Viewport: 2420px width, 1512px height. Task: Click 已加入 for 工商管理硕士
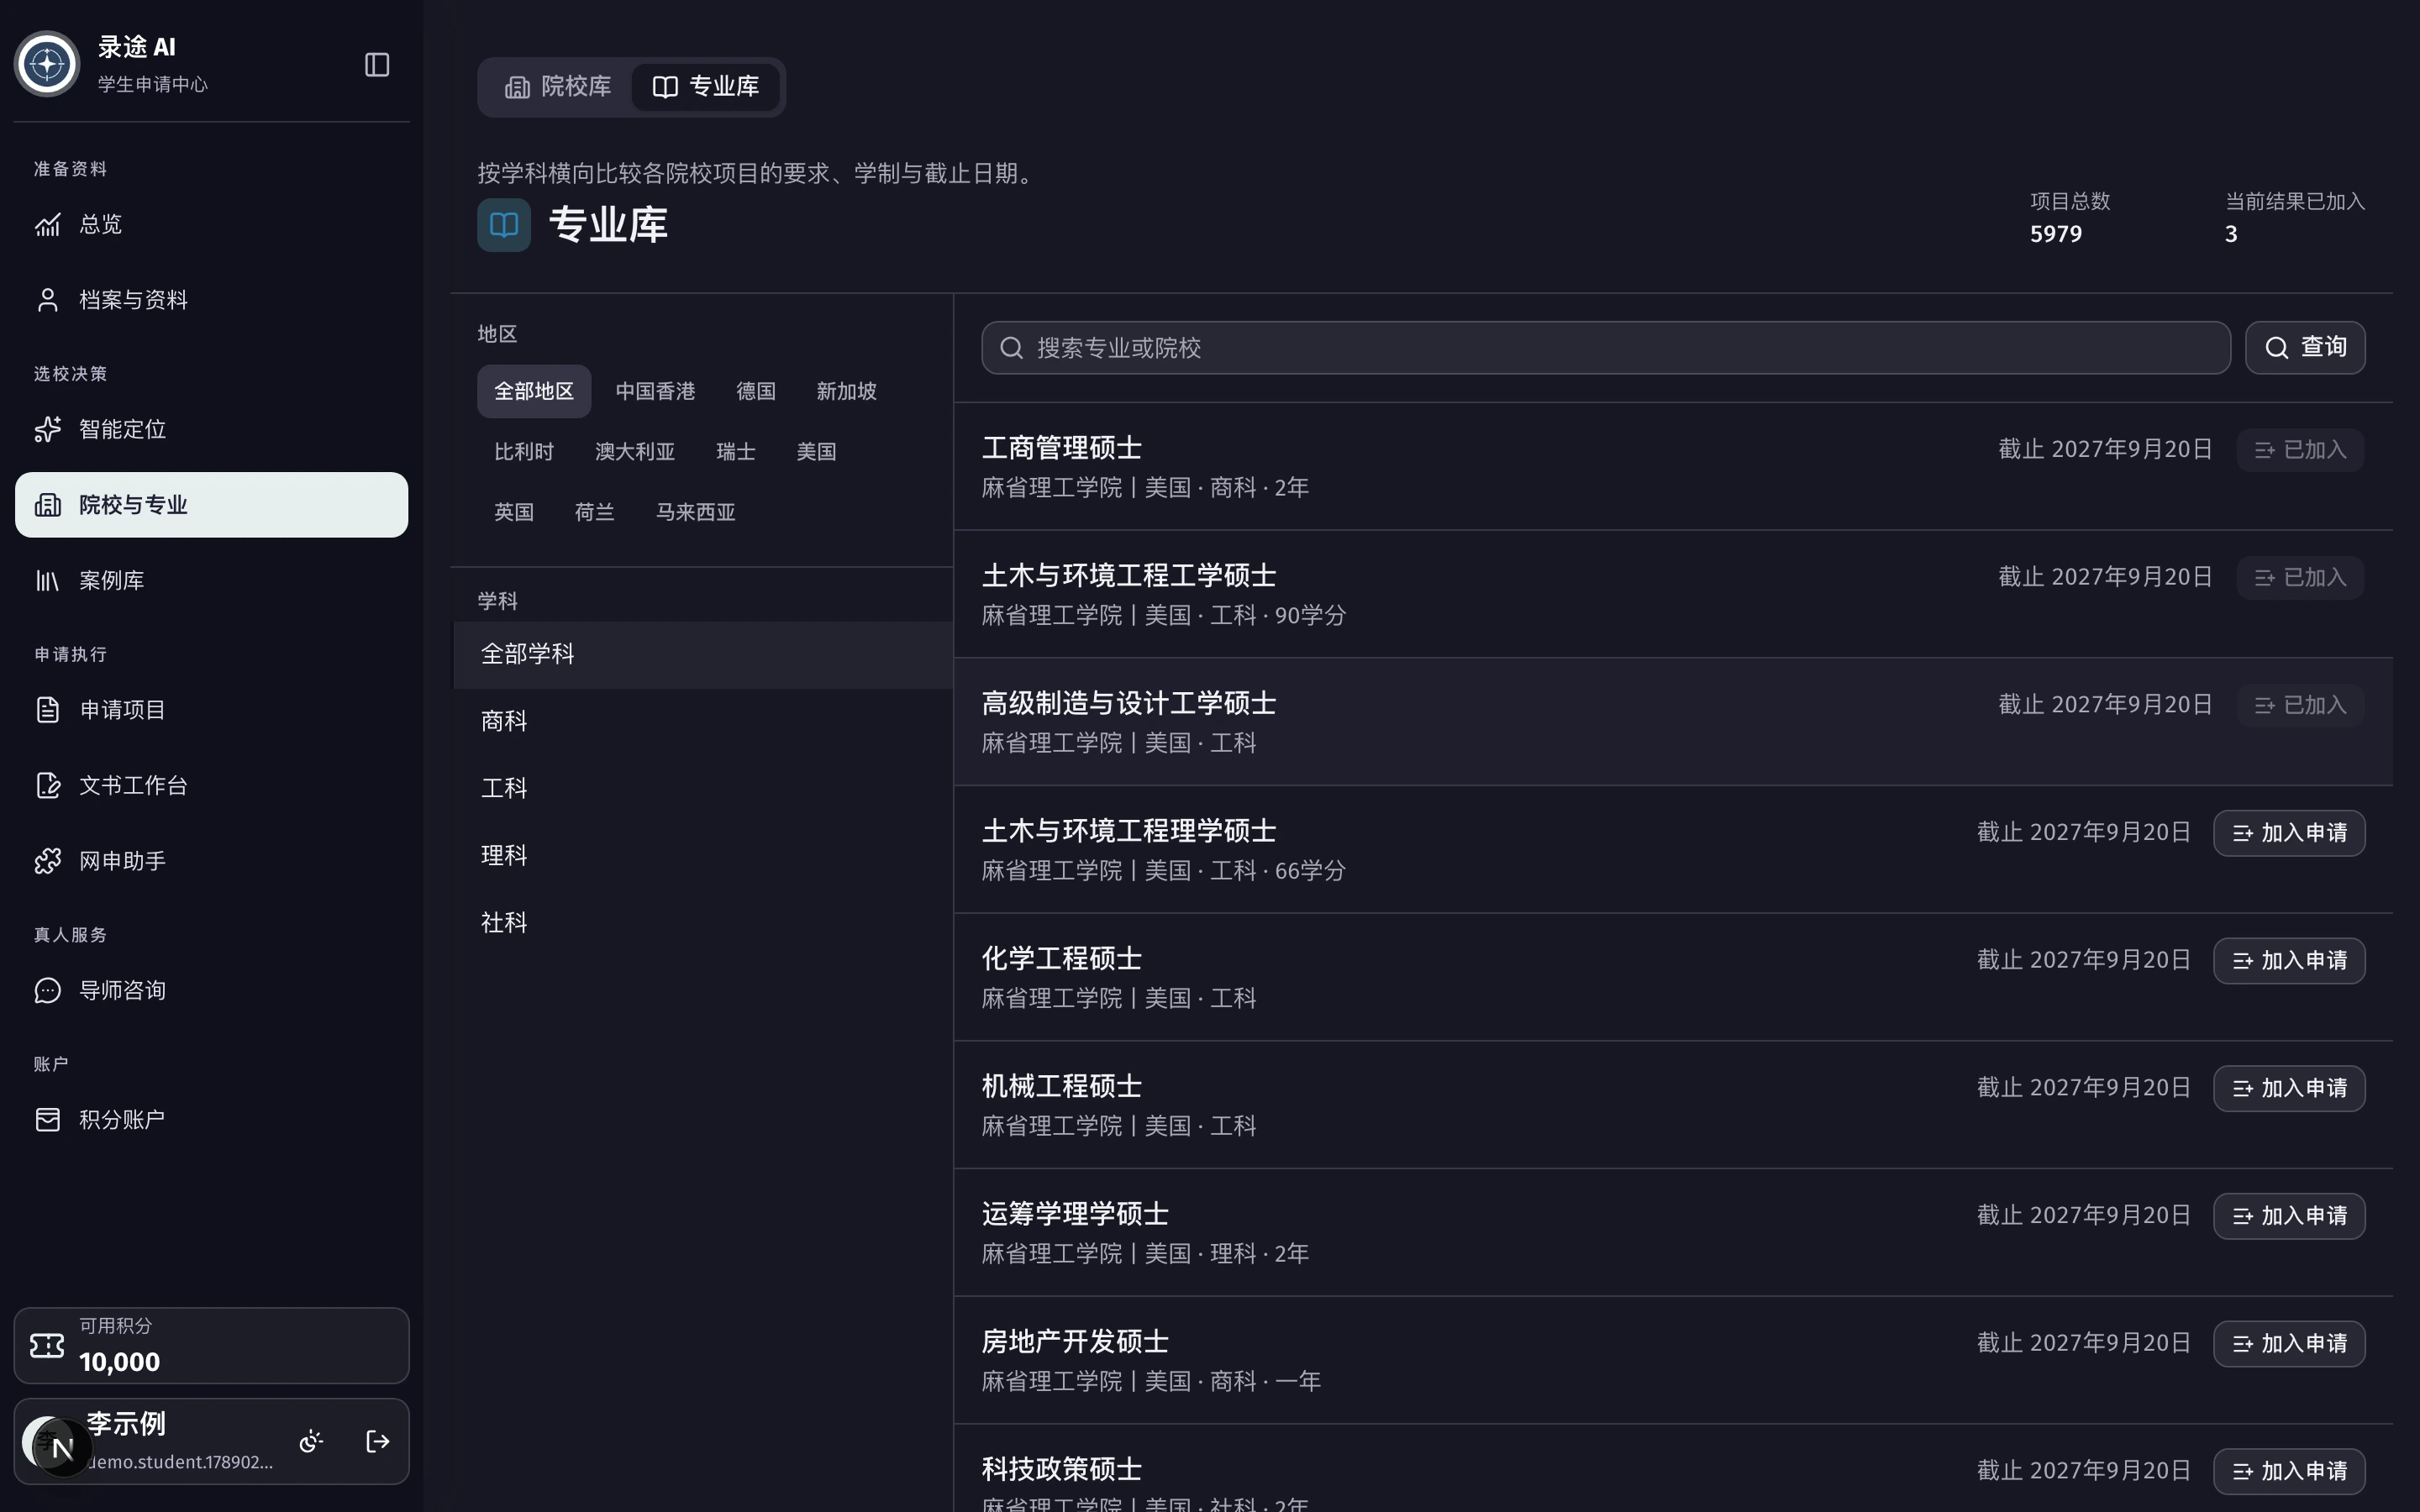[x=2300, y=450]
